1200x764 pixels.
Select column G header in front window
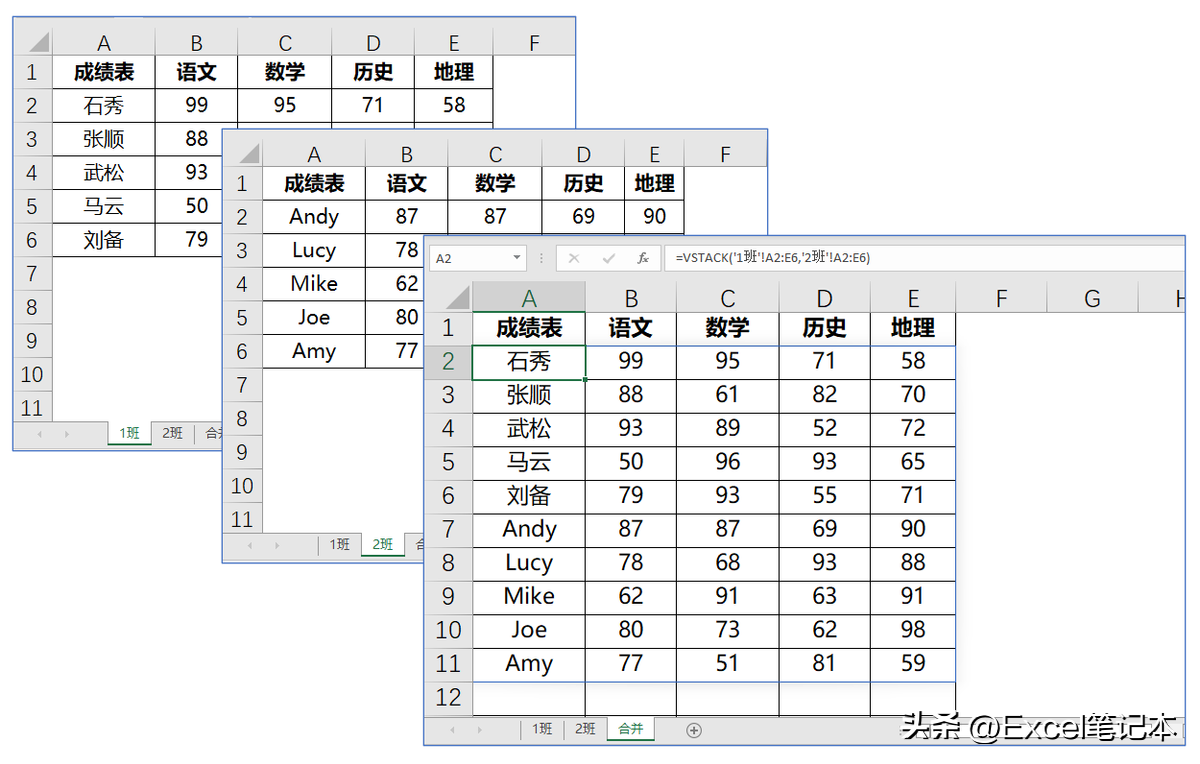coord(1092,298)
